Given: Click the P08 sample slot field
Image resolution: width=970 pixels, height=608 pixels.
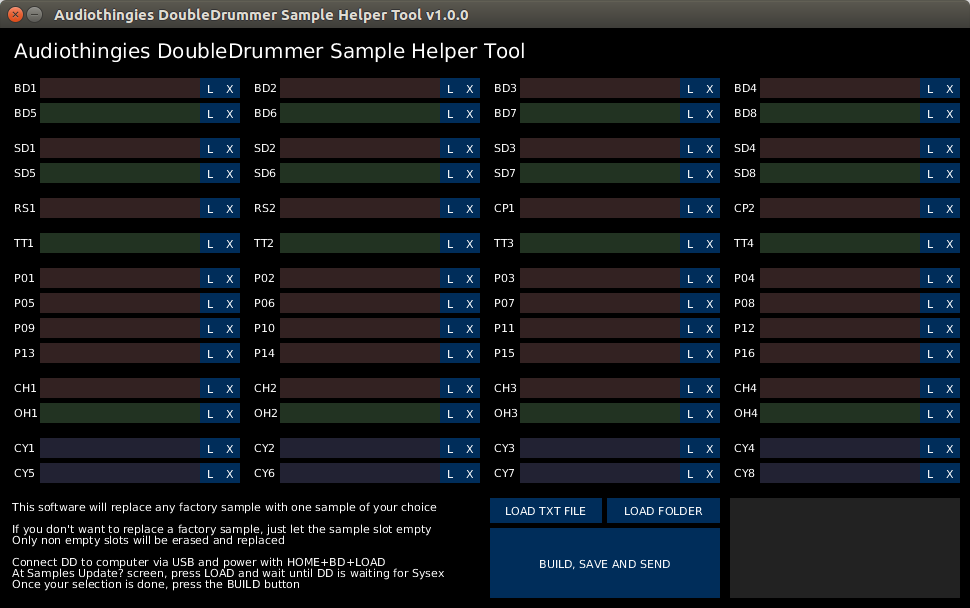Looking at the screenshot, I should coord(840,303).
